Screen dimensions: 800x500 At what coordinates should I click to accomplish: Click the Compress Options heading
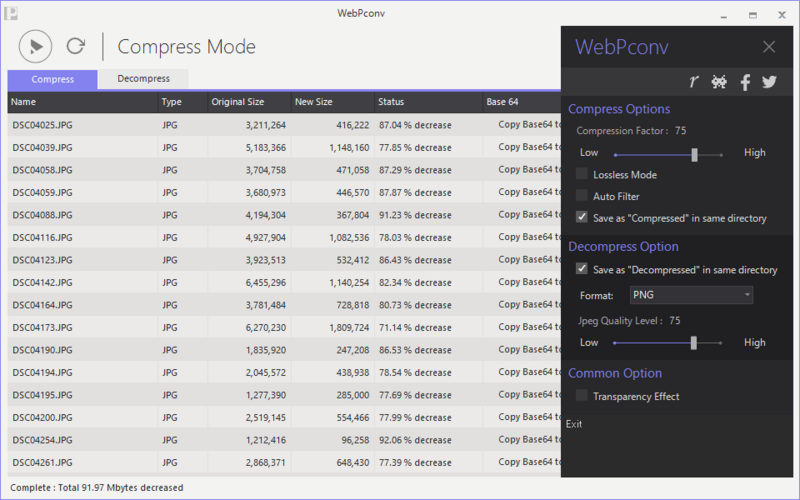tap(619, 109)
